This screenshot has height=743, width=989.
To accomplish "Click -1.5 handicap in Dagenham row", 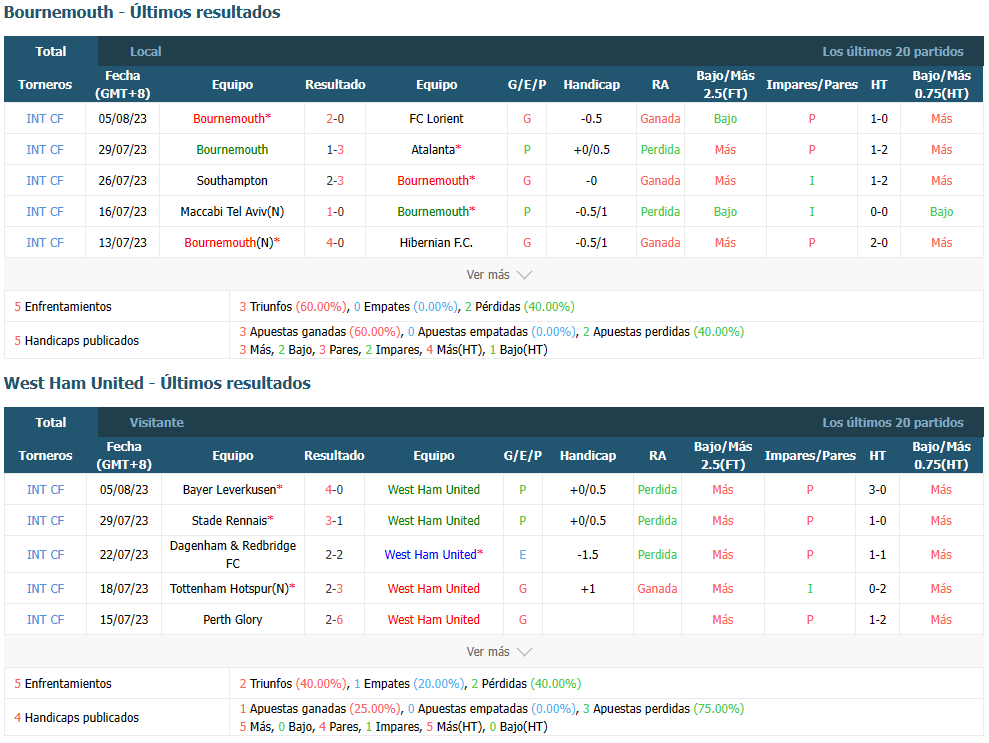I will 588,554.
